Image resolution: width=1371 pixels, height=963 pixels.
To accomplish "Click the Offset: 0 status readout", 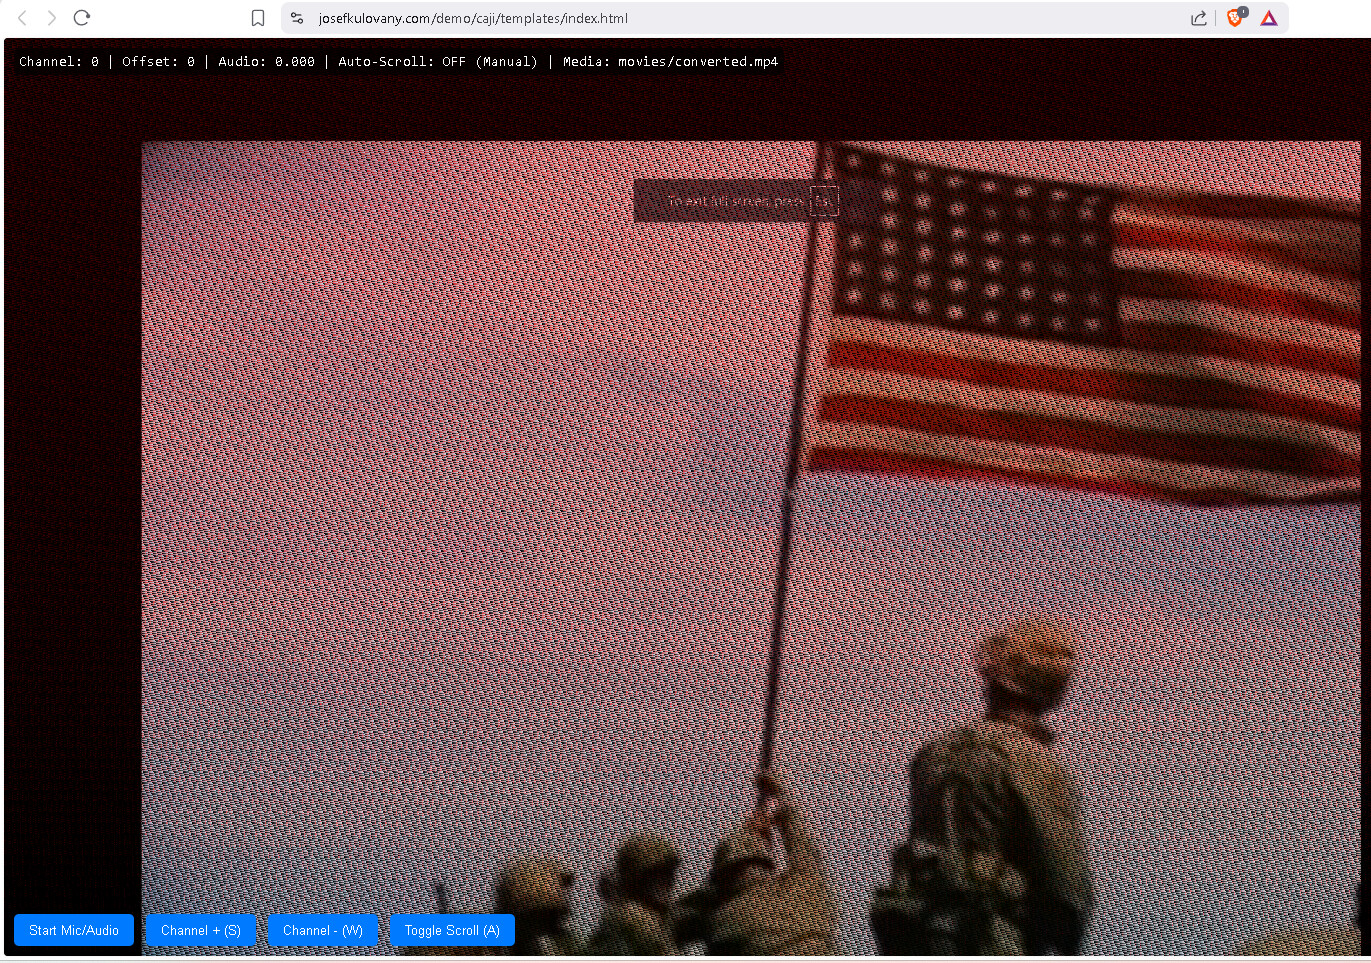I will pos(158,62).
